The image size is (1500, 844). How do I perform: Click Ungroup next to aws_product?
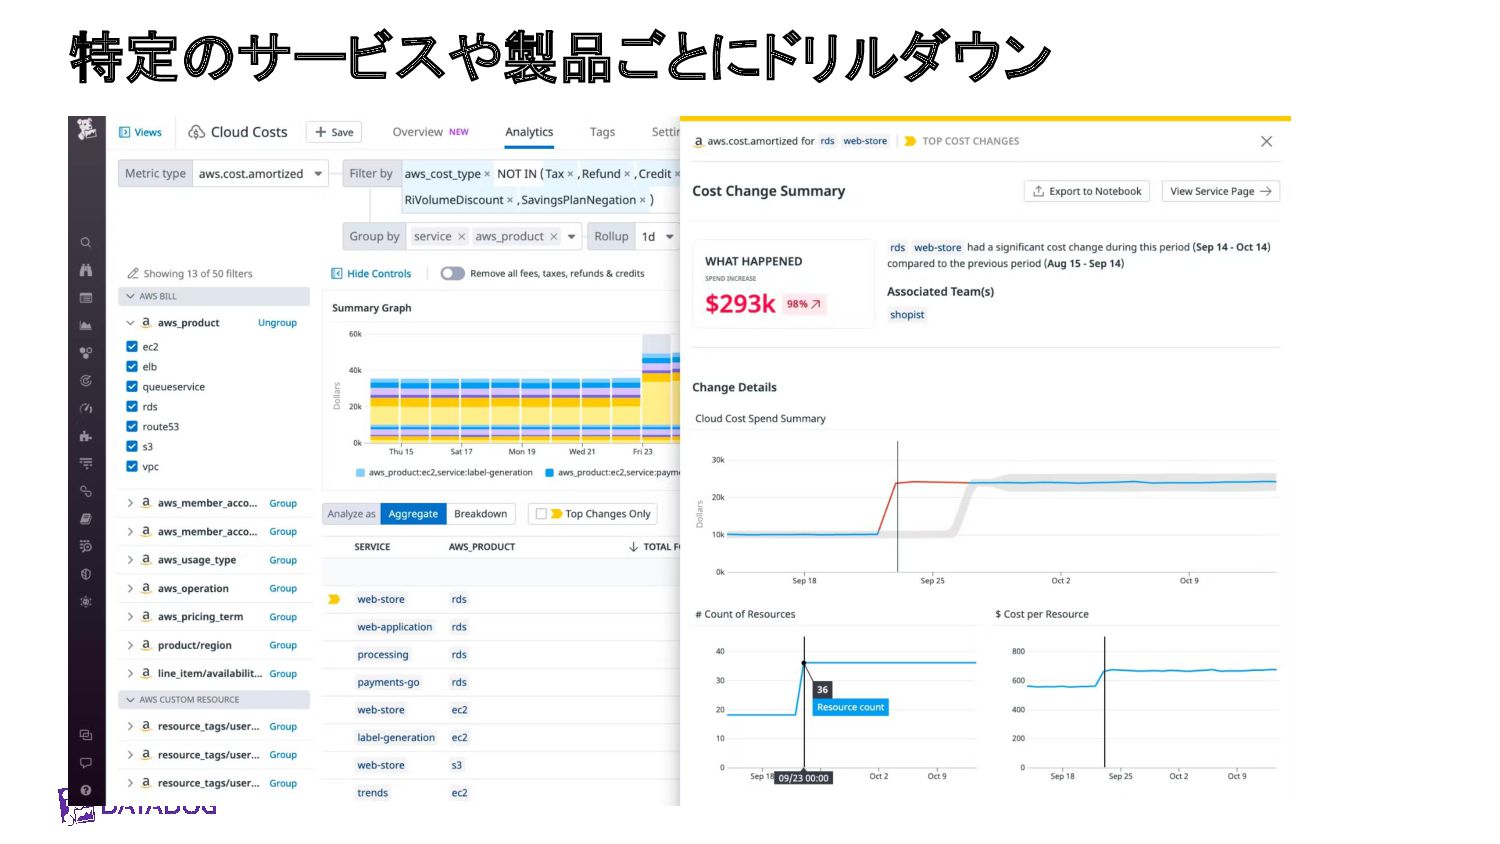tap(277, 323)
